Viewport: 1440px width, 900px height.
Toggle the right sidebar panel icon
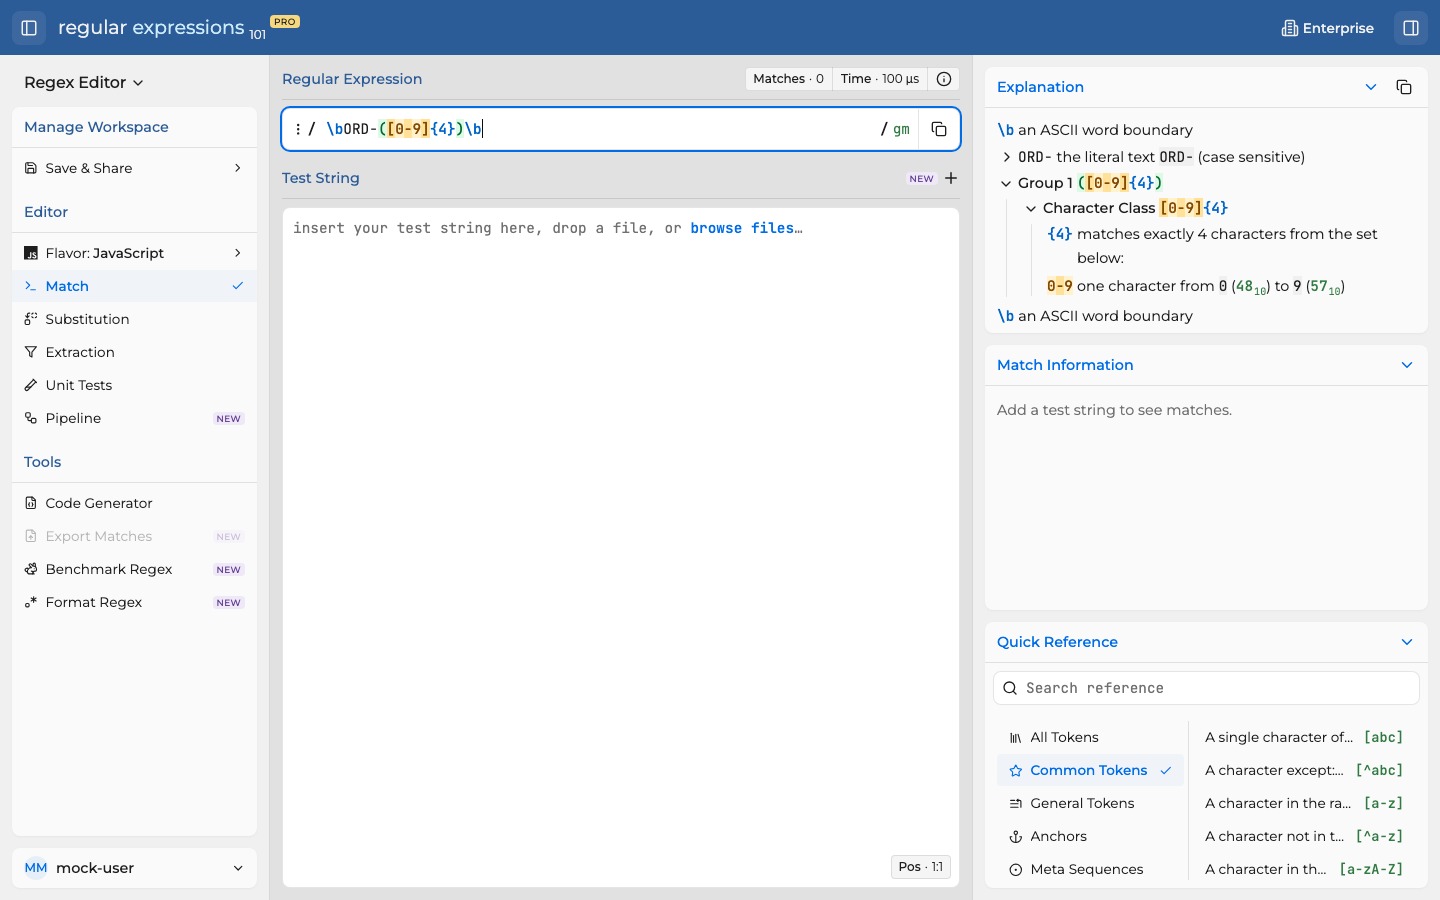click(x=1412, y=28)
